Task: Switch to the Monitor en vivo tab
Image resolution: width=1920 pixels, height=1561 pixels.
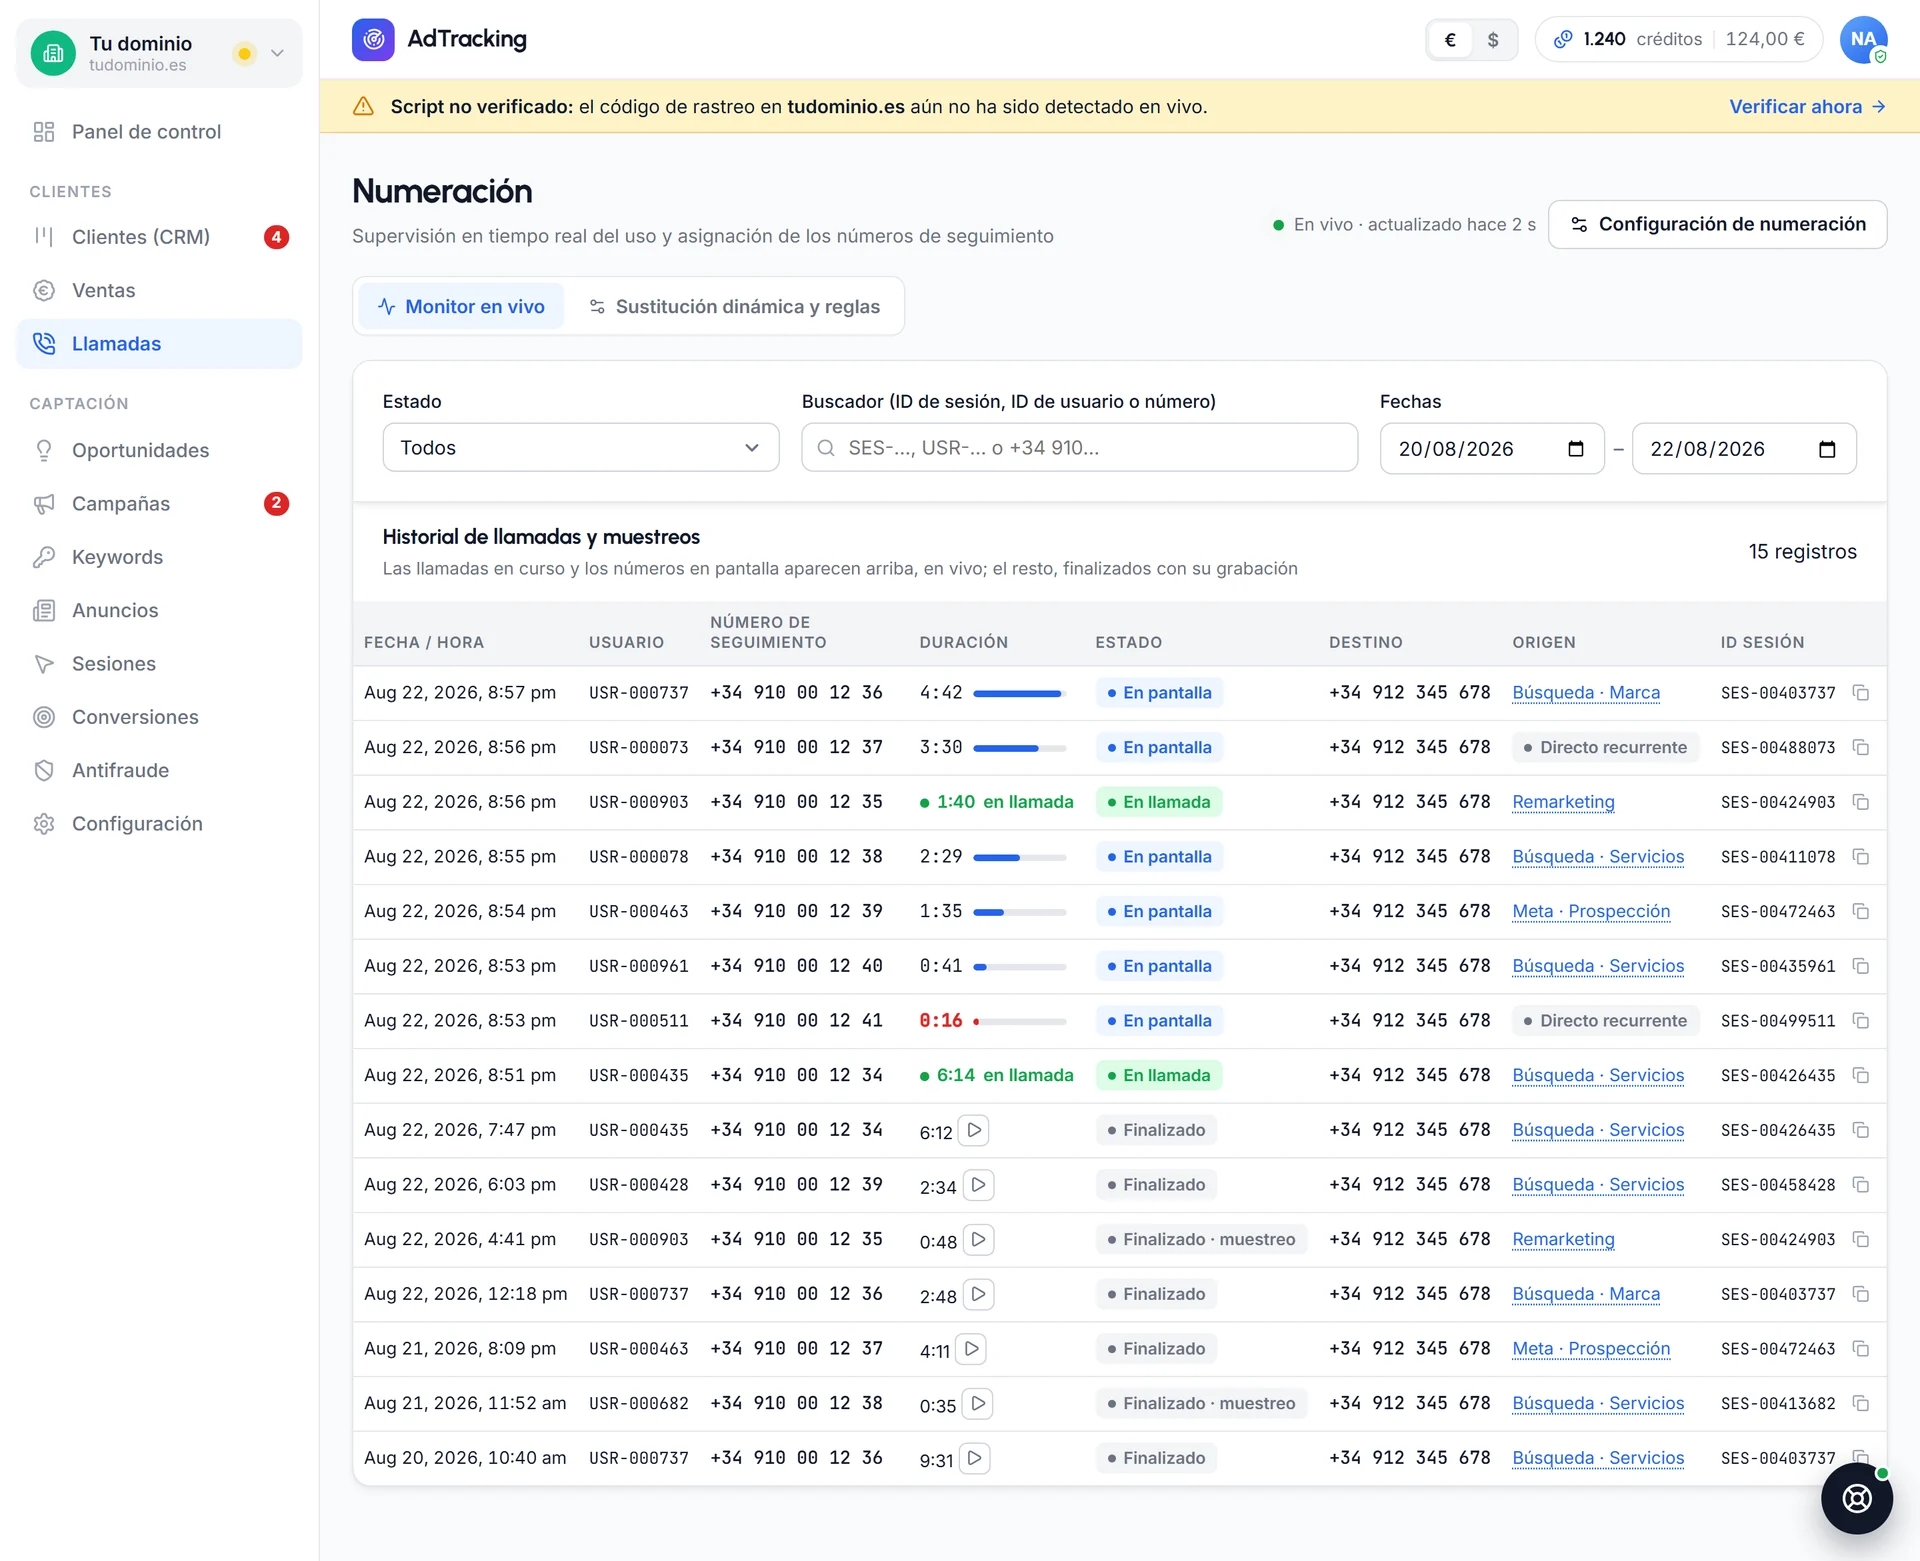Action: click(x=461, y=306)
